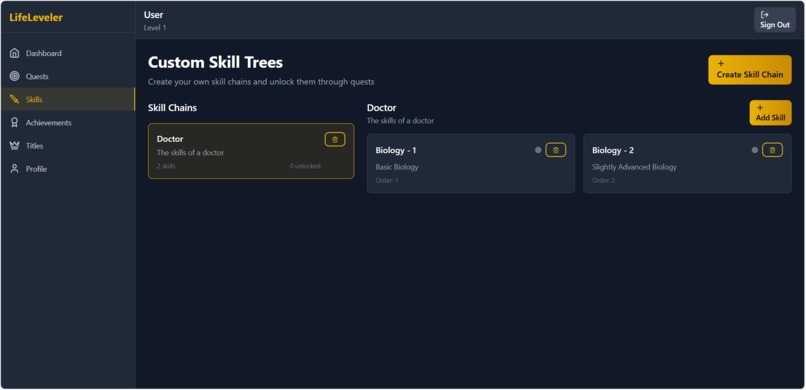Select the Skills menu item
806x390 pixels.
(x=68, y=99)
